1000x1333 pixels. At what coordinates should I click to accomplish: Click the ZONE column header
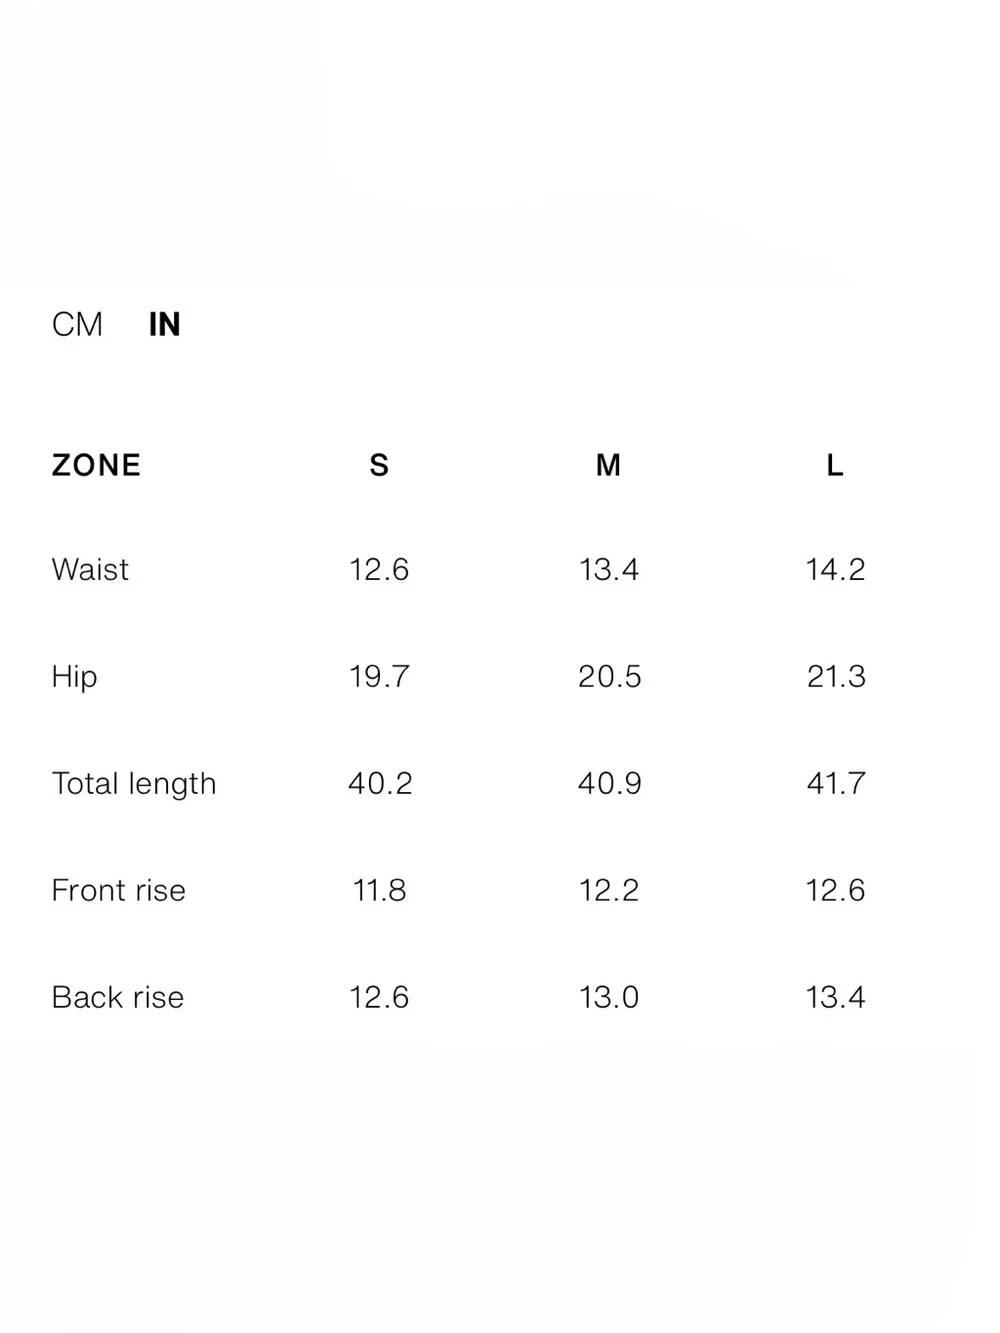pos(96,465)
